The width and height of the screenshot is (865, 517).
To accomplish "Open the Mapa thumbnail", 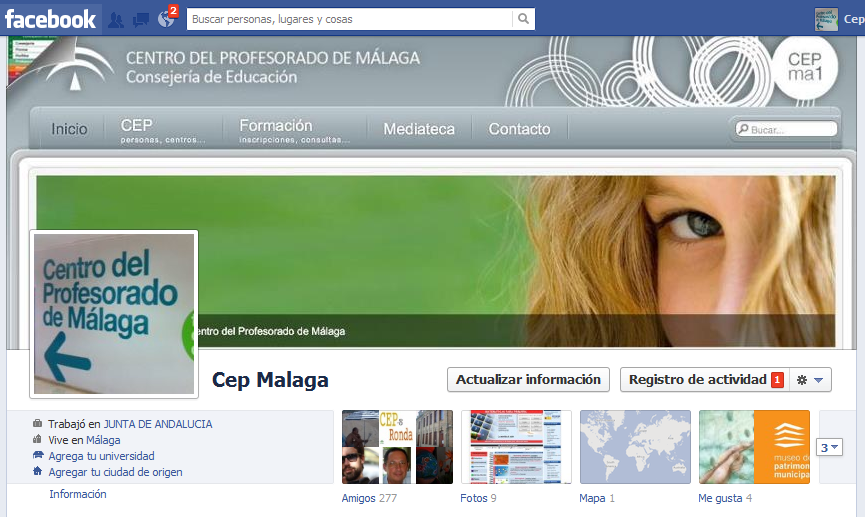I will (x=636, y=447).
